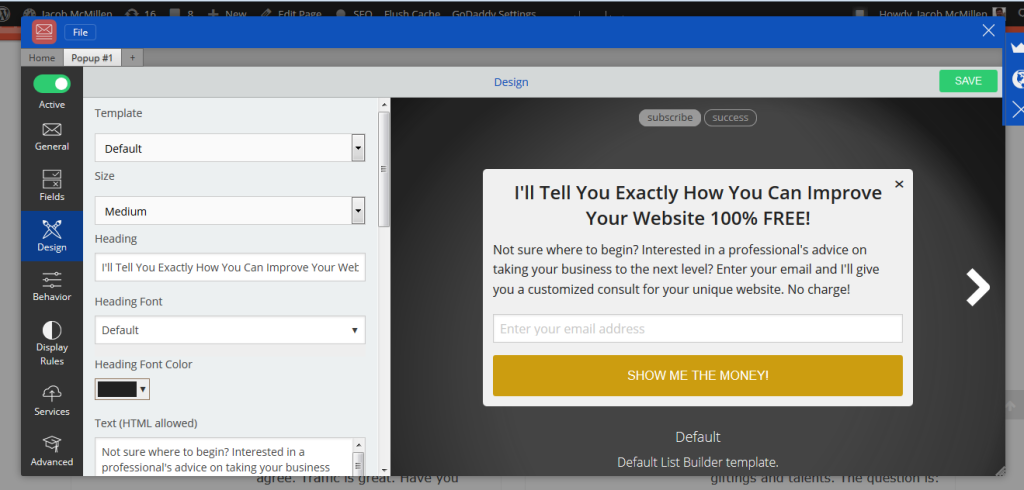The height and width of the screenshot is (490, 1024).
Task: Click SEO in WordPress admin bar
Action: pyautogui.click(x=355, y=14)
